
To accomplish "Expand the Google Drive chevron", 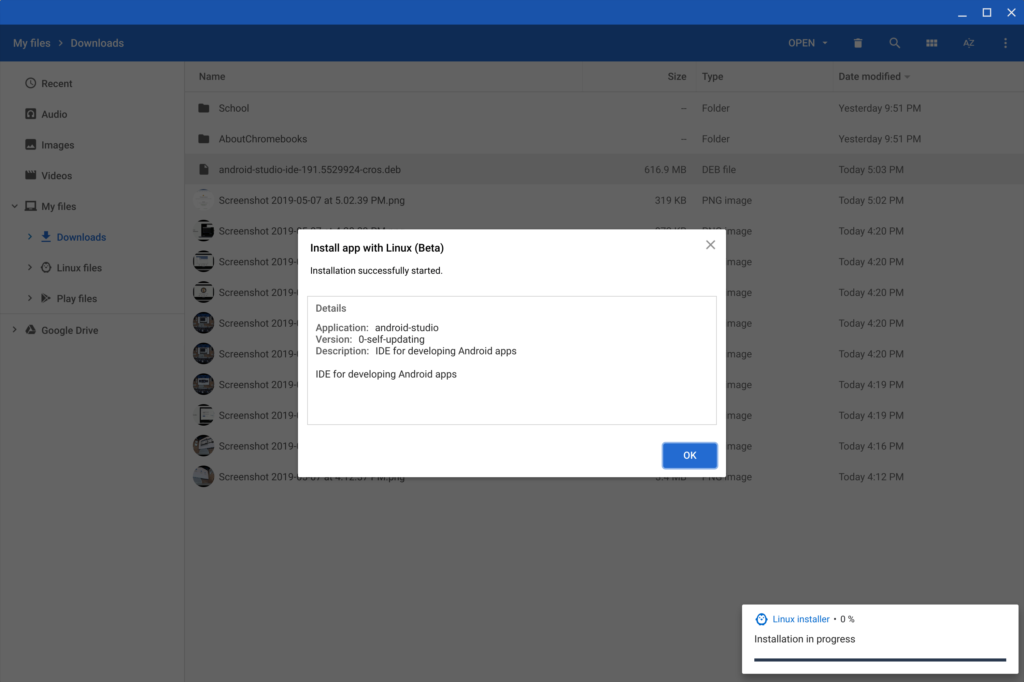I will click(14, 330).
